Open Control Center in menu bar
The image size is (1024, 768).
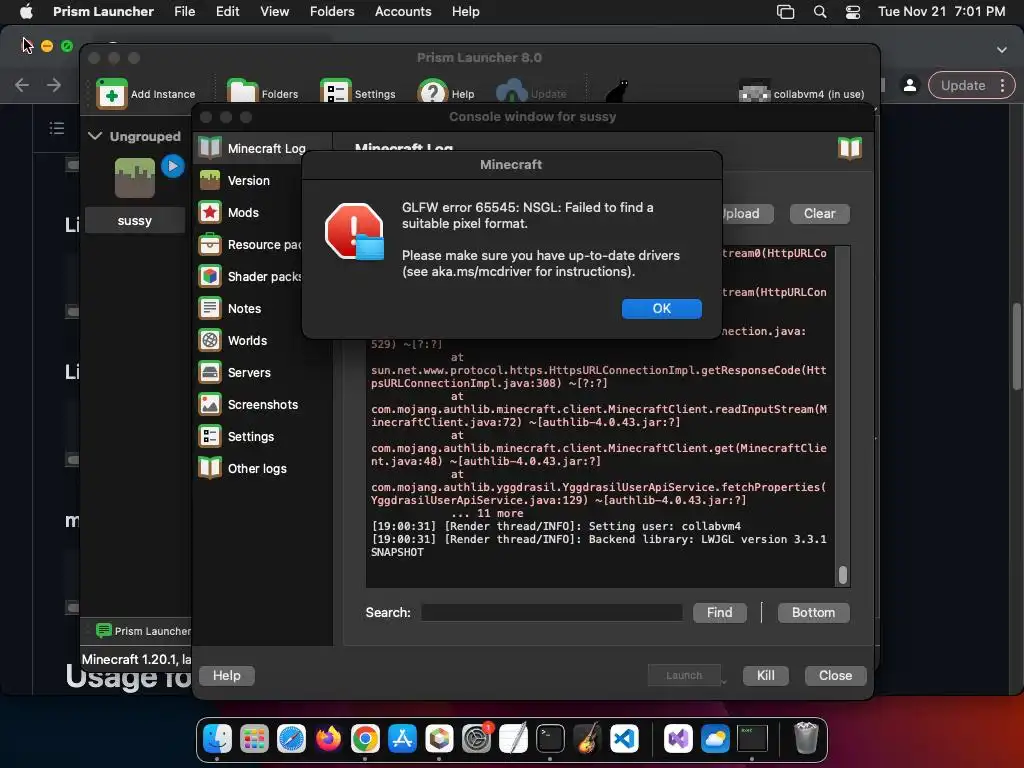tap(853, 12)
